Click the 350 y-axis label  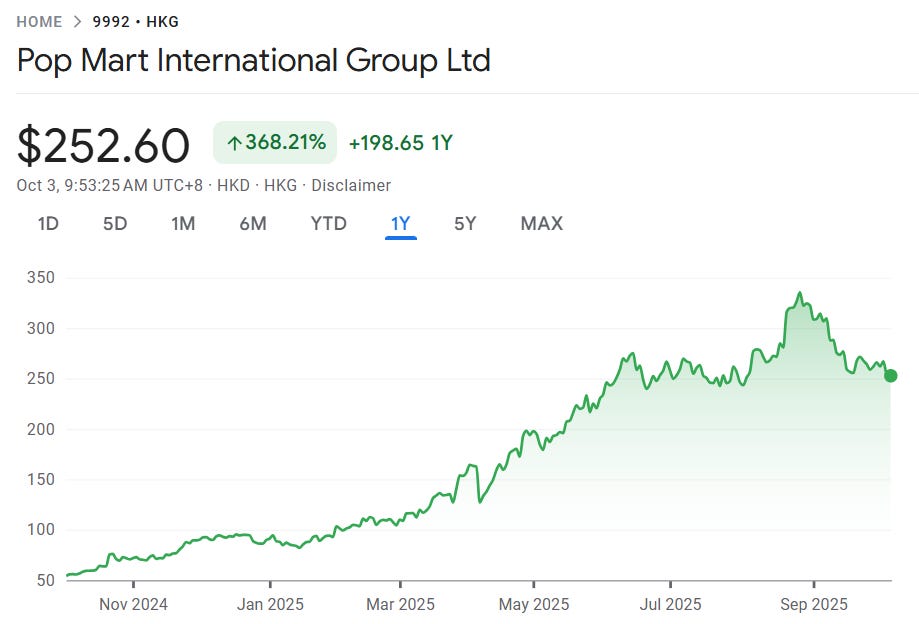pos(41,277)
